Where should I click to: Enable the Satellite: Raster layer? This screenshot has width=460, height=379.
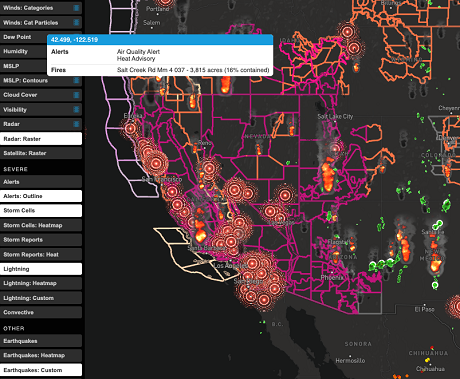pyautogui.click(x=41, y=153)
